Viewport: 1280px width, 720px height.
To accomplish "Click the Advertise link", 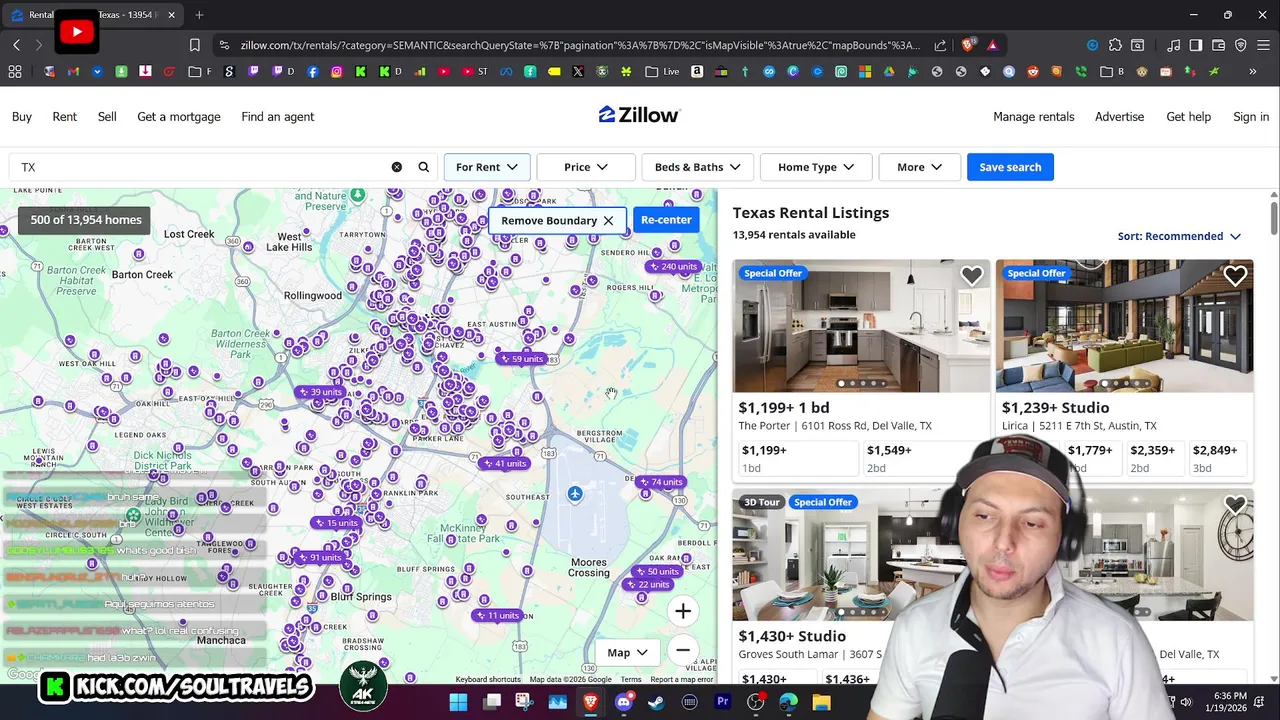I will click(1119, 117).
